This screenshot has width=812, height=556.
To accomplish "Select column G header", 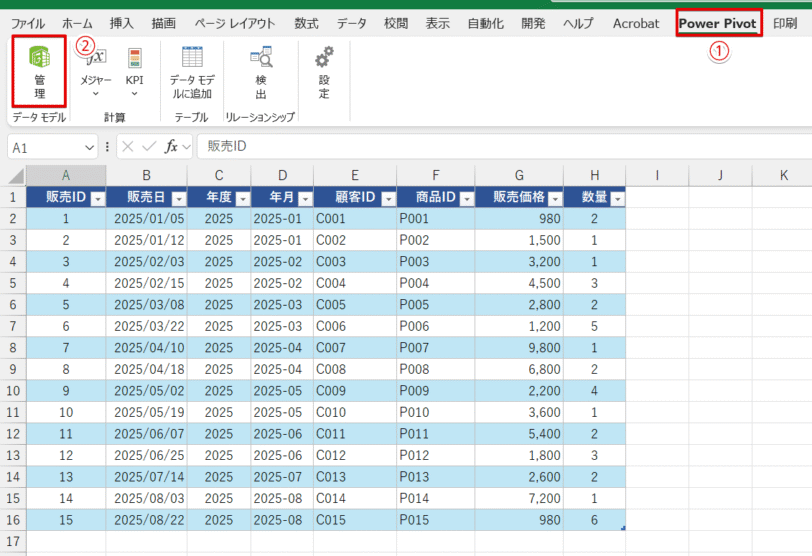I will (519, 175).
